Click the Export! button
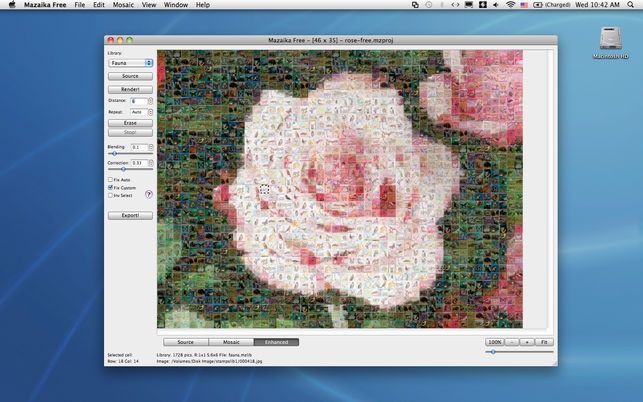Viewport: 643px width, 402px height. 130,215
